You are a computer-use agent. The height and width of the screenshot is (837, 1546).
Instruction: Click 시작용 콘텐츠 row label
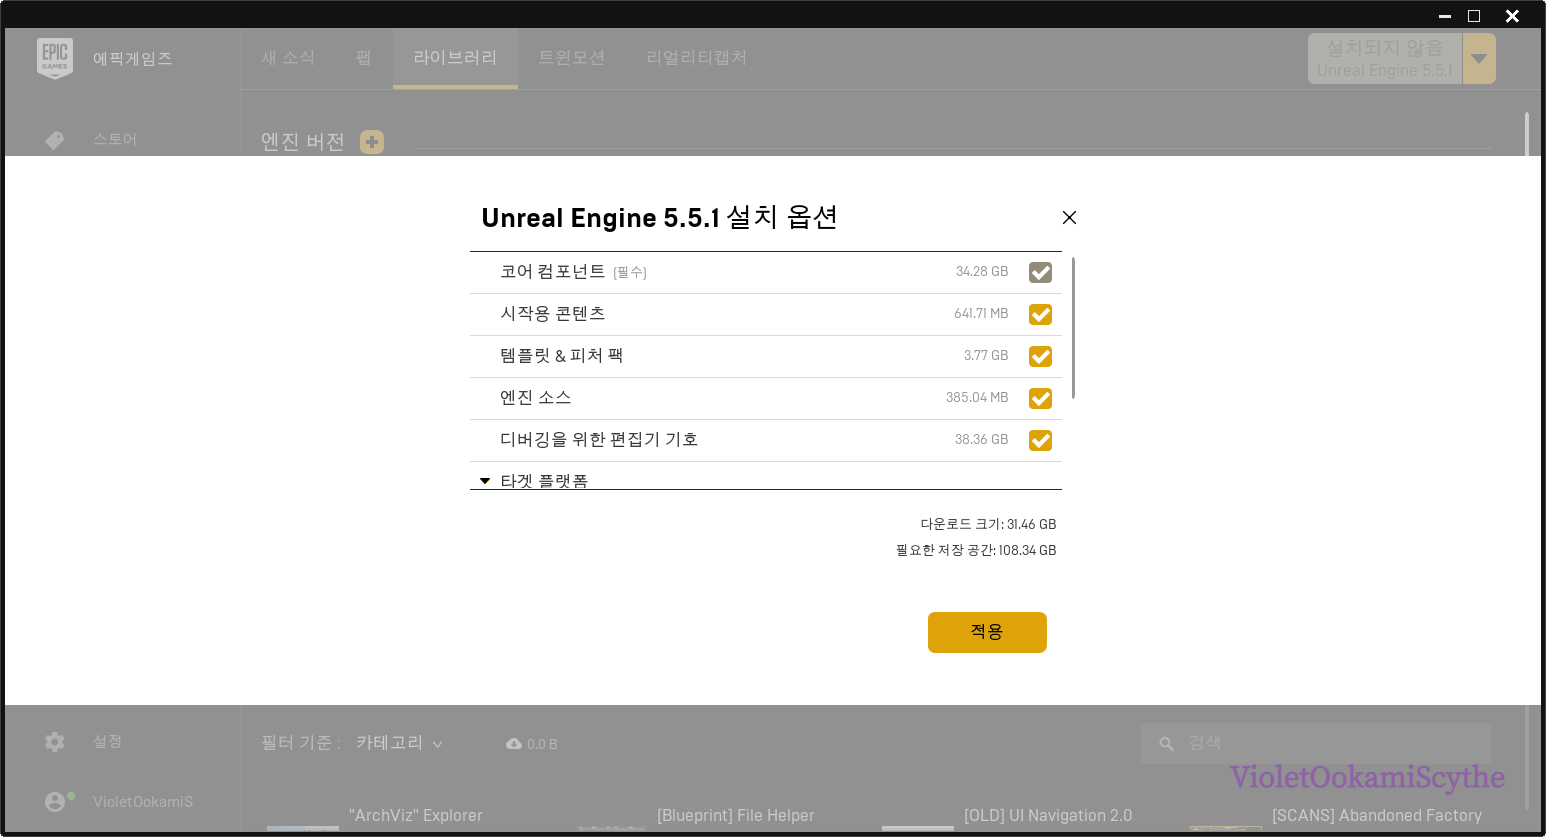click(553, 314)
